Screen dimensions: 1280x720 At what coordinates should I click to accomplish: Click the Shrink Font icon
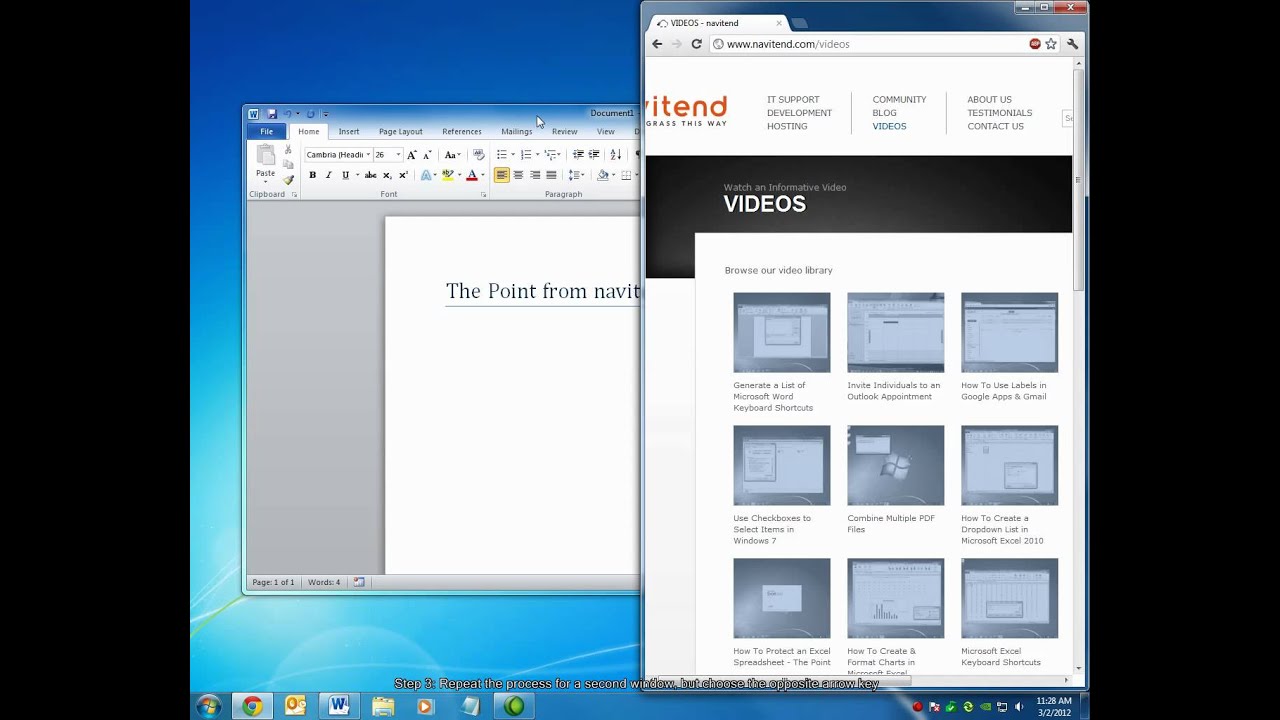[x=427, y=155]
